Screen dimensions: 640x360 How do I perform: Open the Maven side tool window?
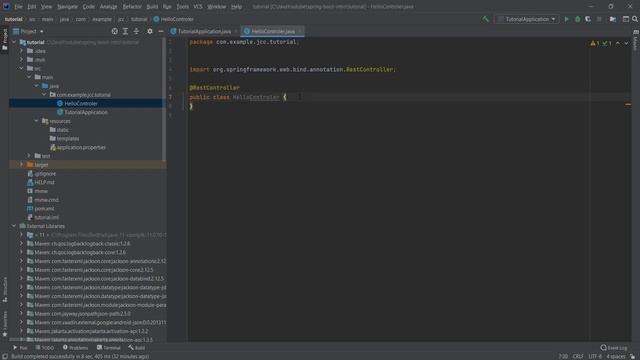[636, 40]
